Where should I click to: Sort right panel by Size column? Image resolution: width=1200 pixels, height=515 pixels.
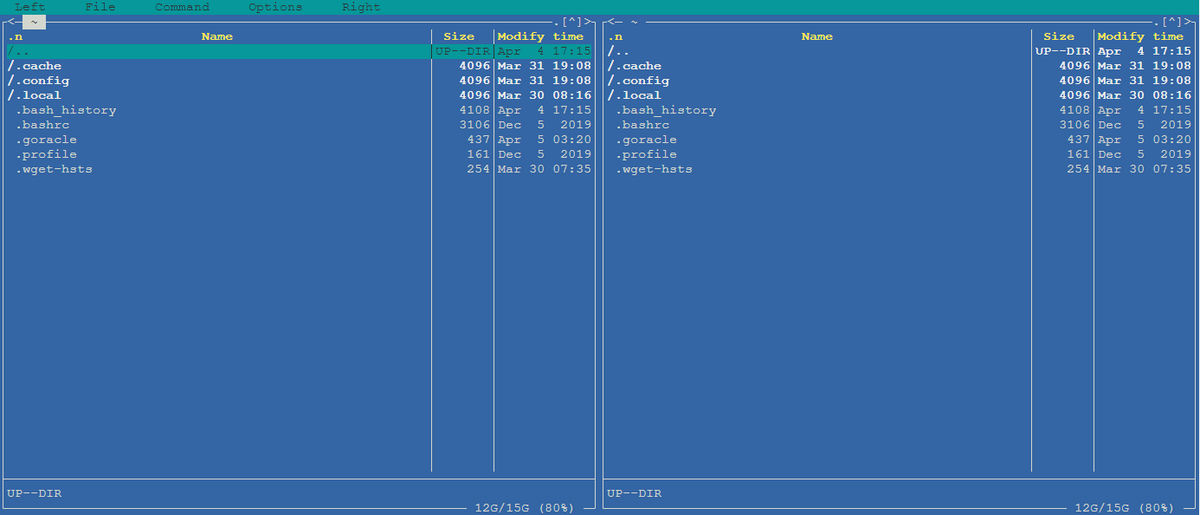coord(1059,36)
